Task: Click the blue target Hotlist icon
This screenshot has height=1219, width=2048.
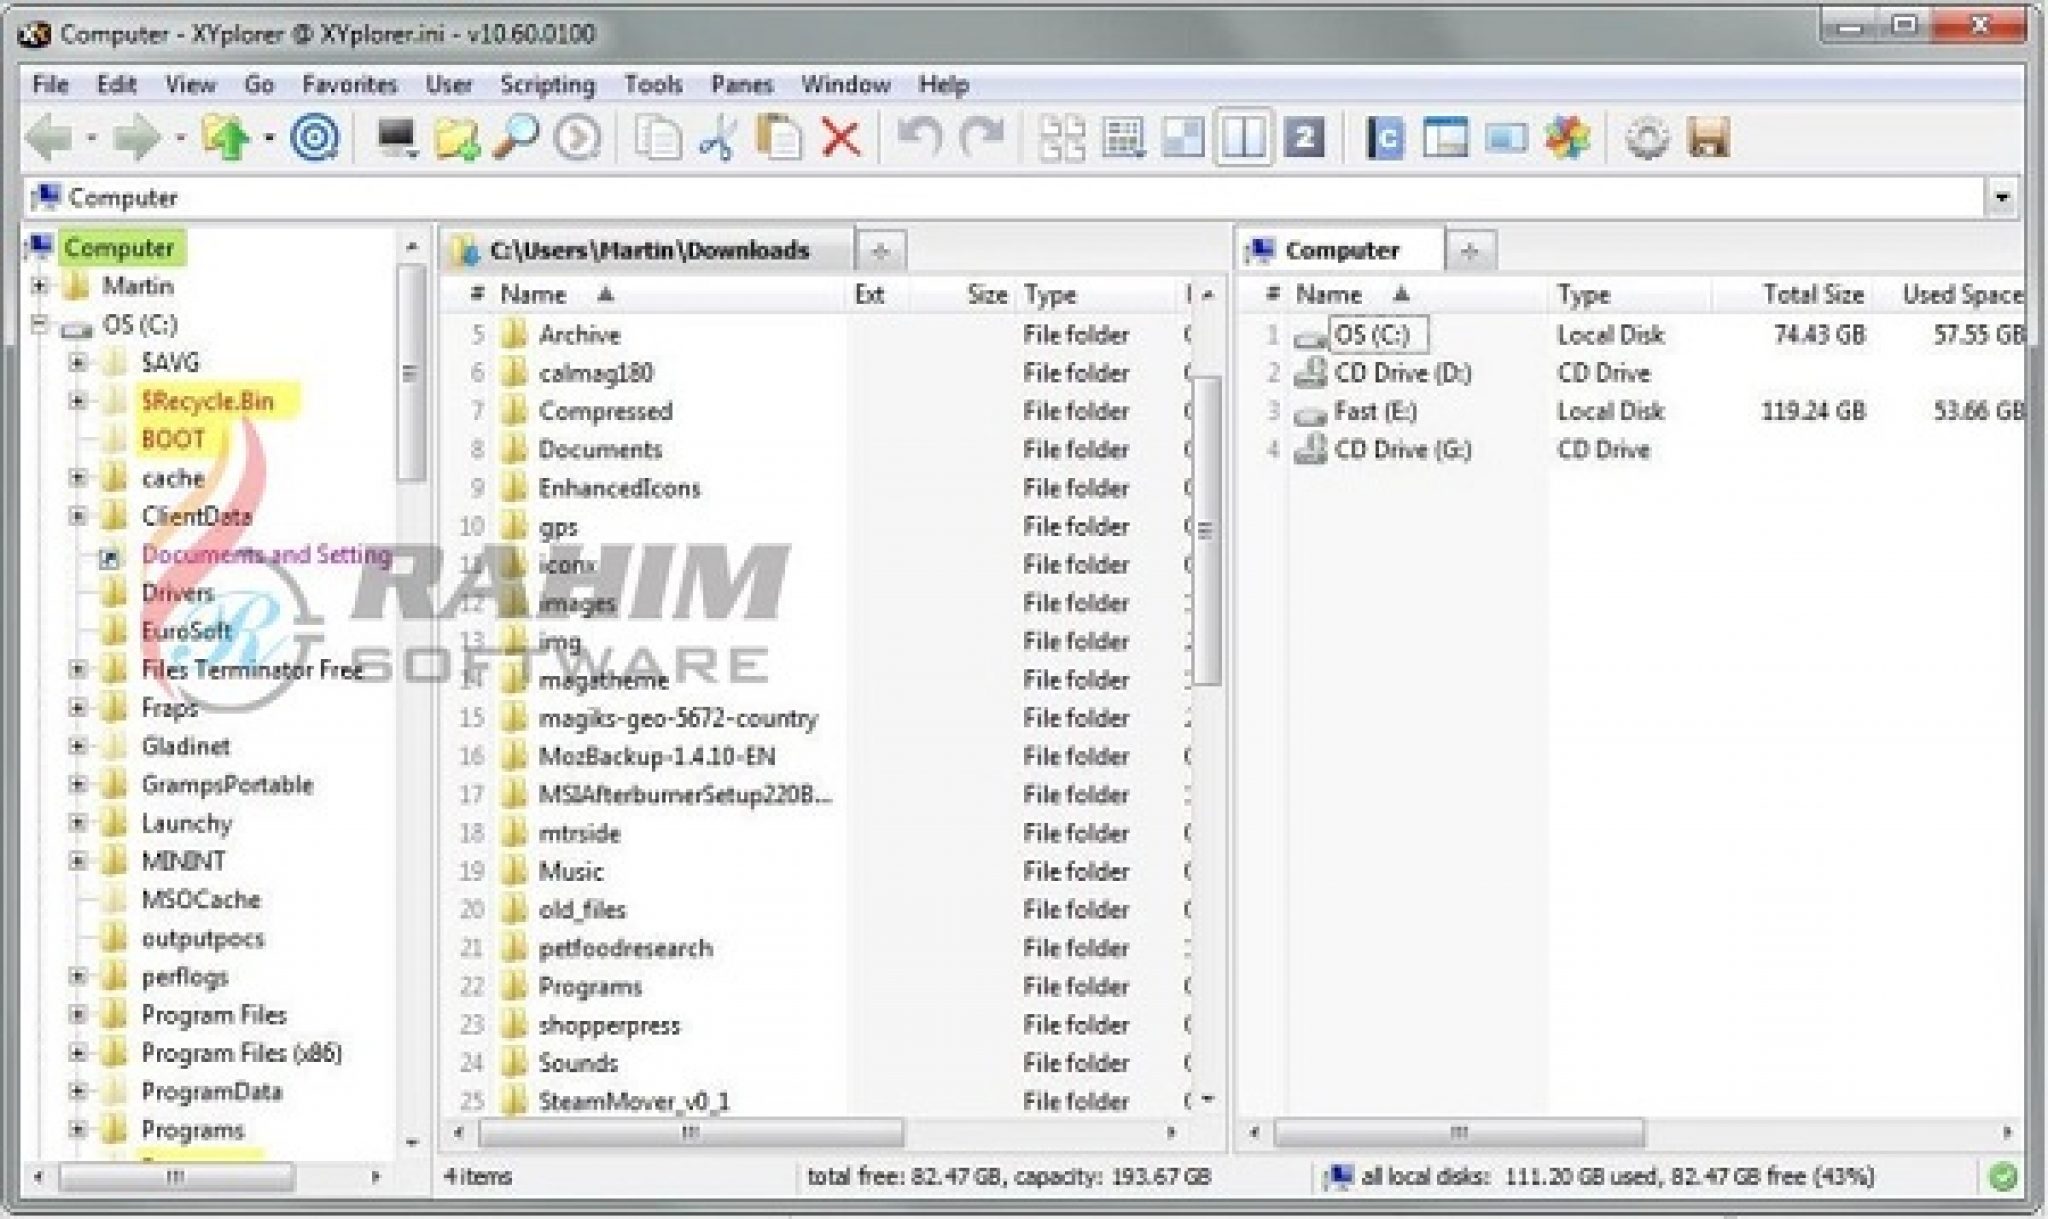Action: click(315, 138)
